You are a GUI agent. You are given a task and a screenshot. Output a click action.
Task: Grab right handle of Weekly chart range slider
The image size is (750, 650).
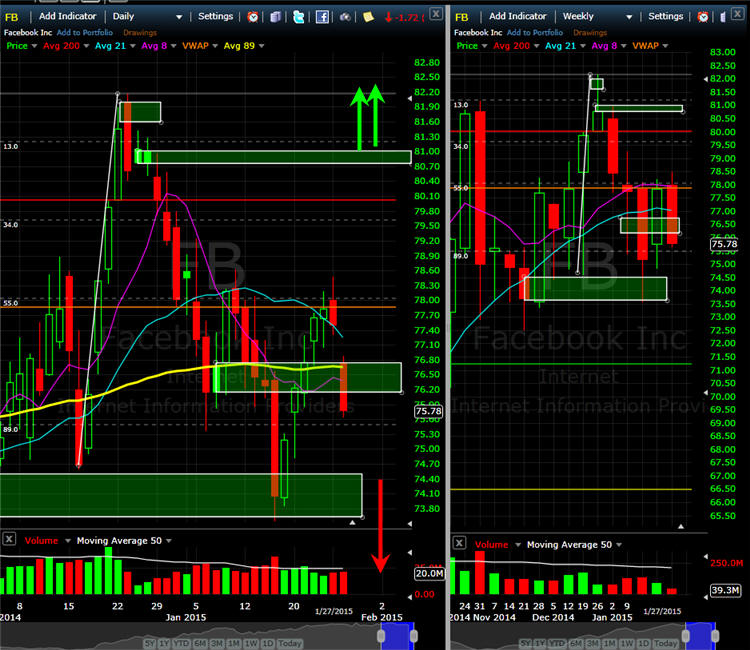(x=715, y=636)
